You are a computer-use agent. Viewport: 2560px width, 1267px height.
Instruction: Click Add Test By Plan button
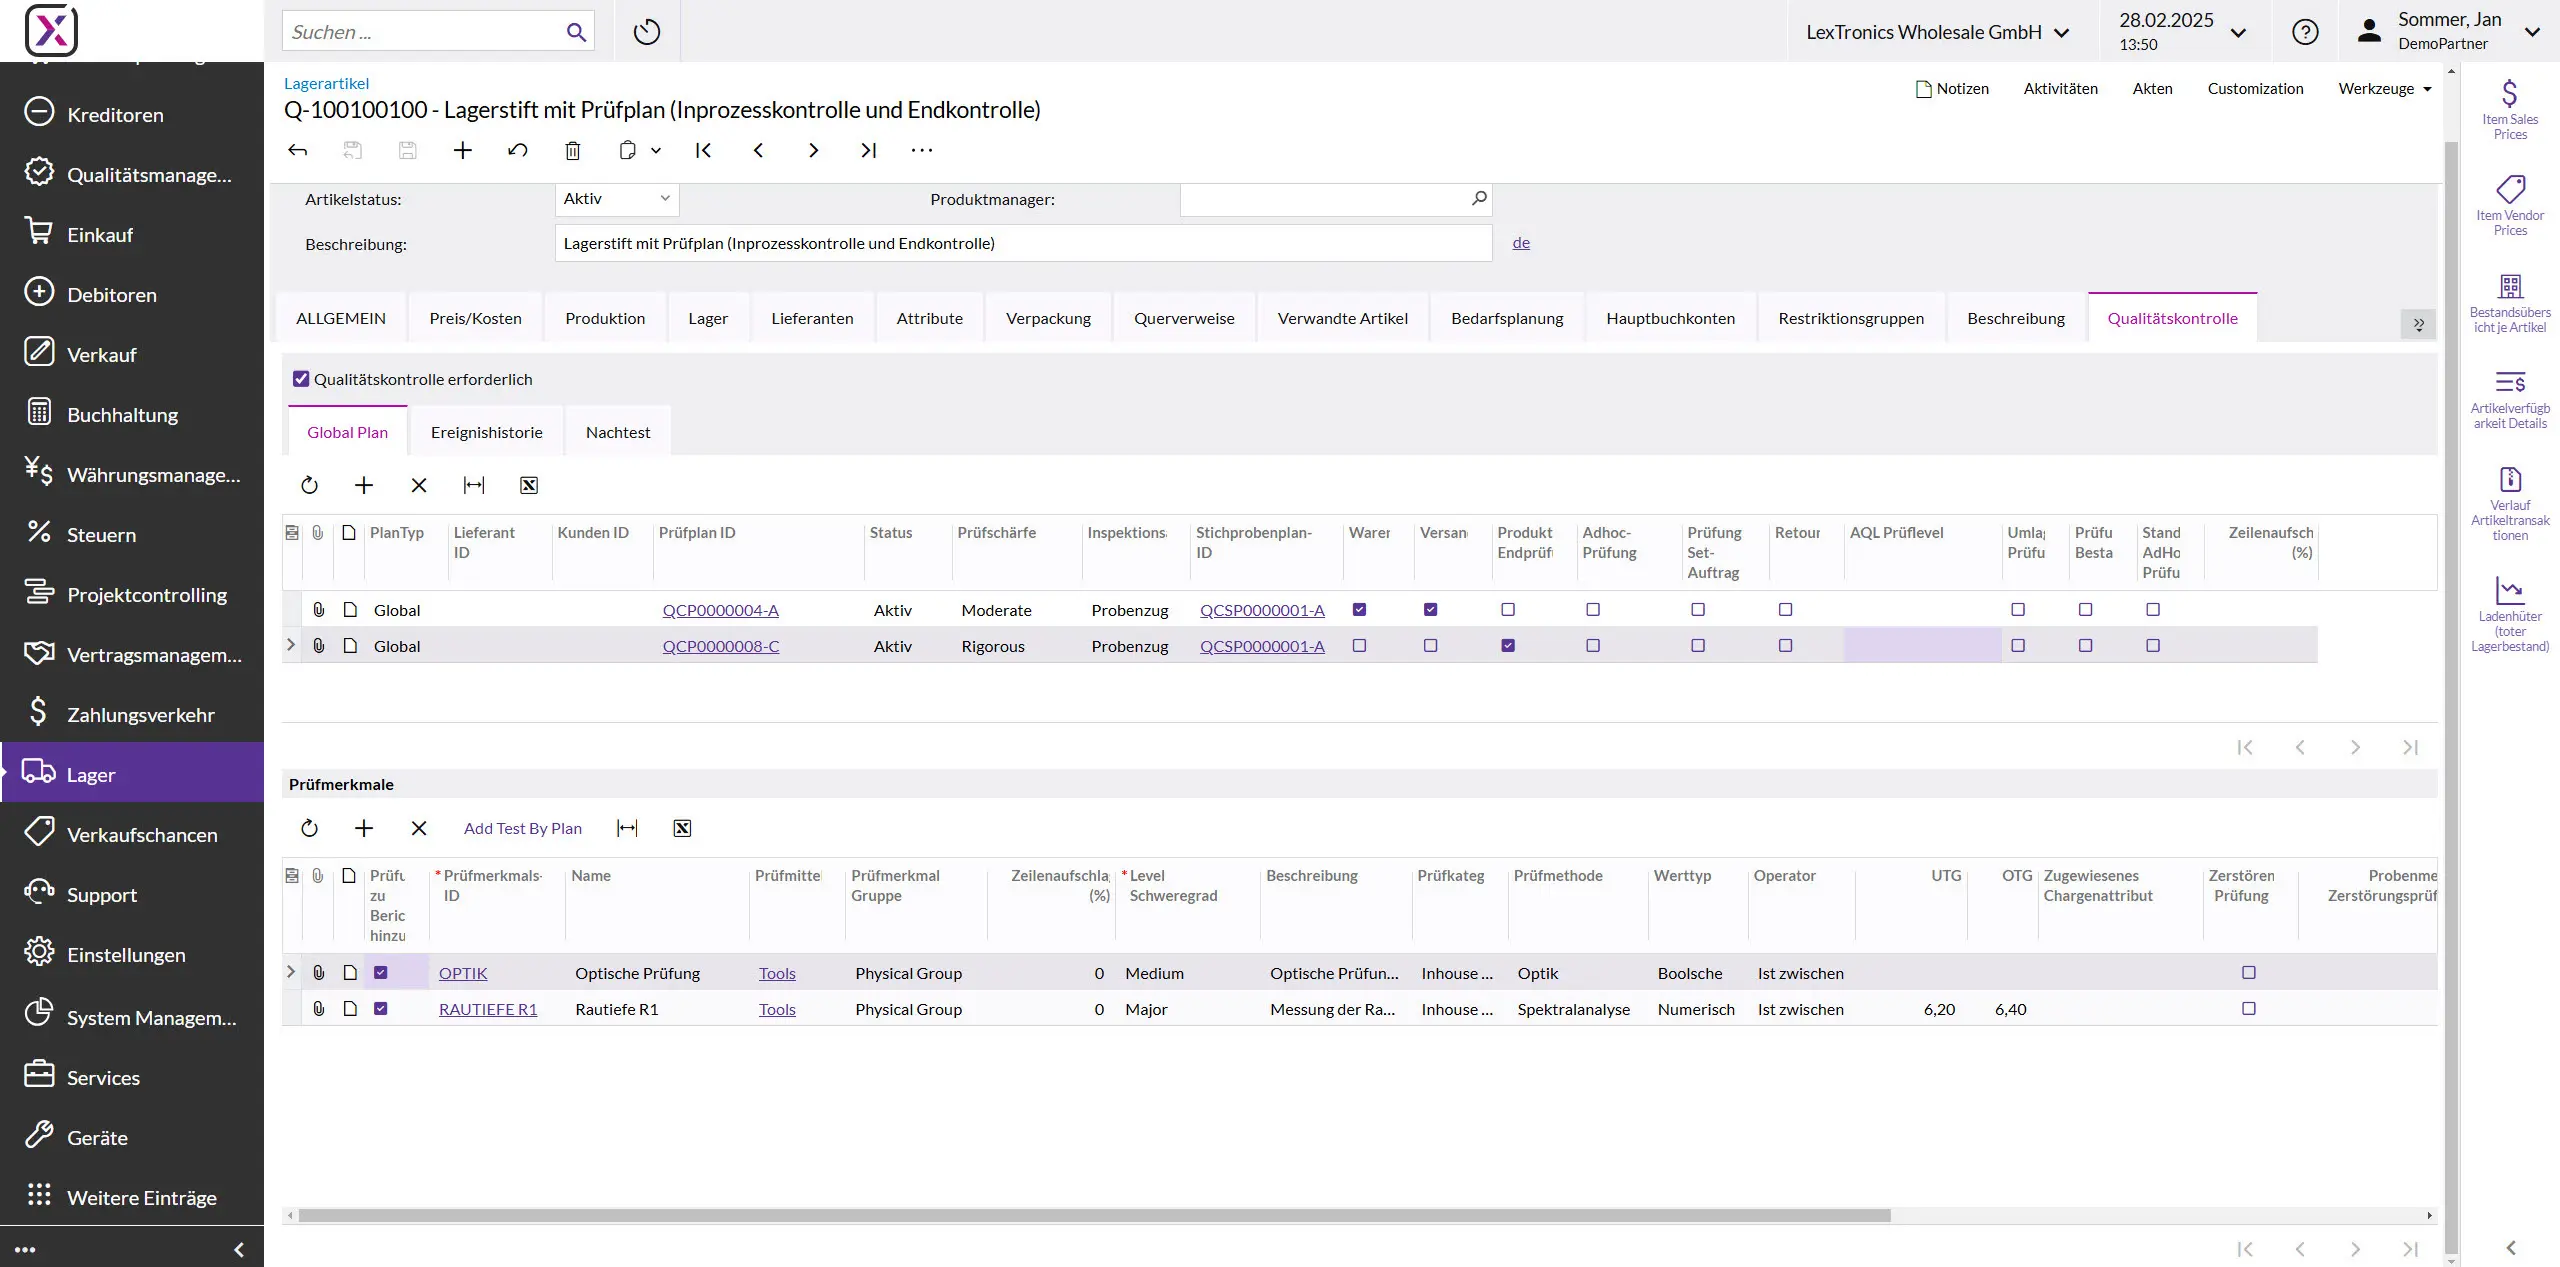coord(522,828)
